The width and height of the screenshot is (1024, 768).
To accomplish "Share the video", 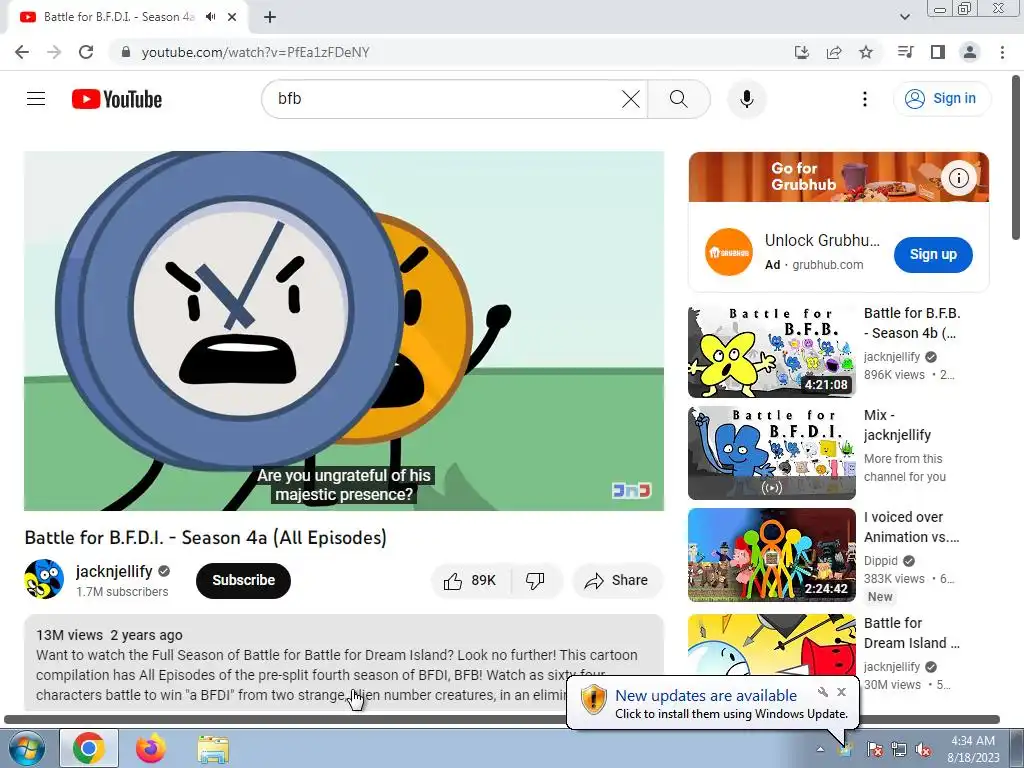I will tap(616, 580).
